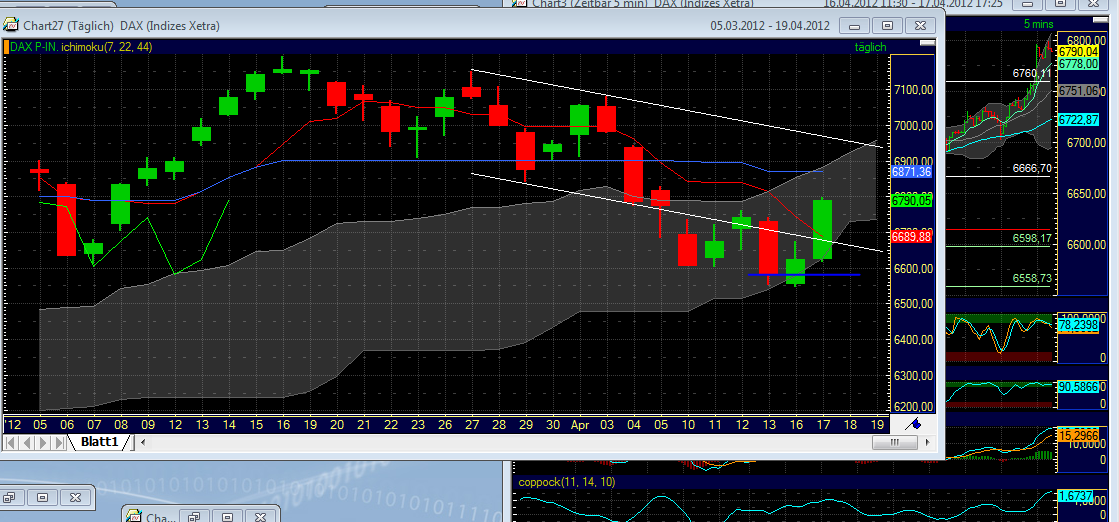The height and width of the screenshot is (522, 1119).
Task: Go to previous sheet tab arrow
Action: 26,442
